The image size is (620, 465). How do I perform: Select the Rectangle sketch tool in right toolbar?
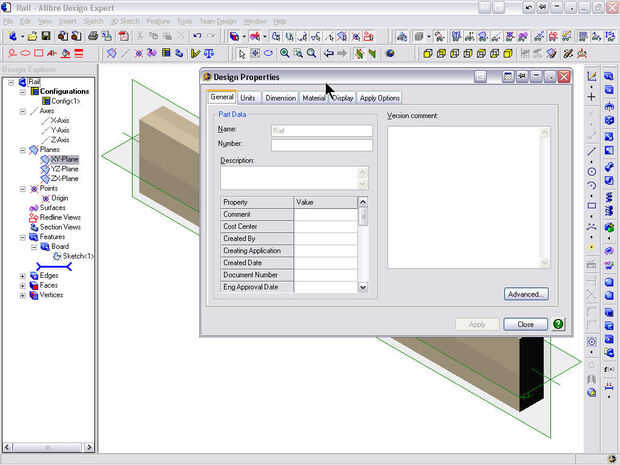point(592,206)
